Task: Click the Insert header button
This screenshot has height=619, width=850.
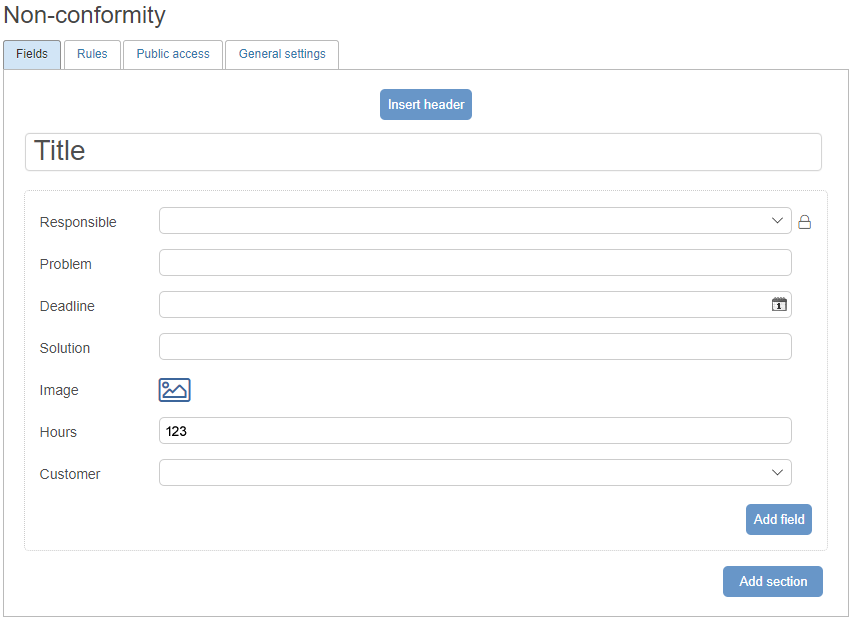Action: pos(426,105)
